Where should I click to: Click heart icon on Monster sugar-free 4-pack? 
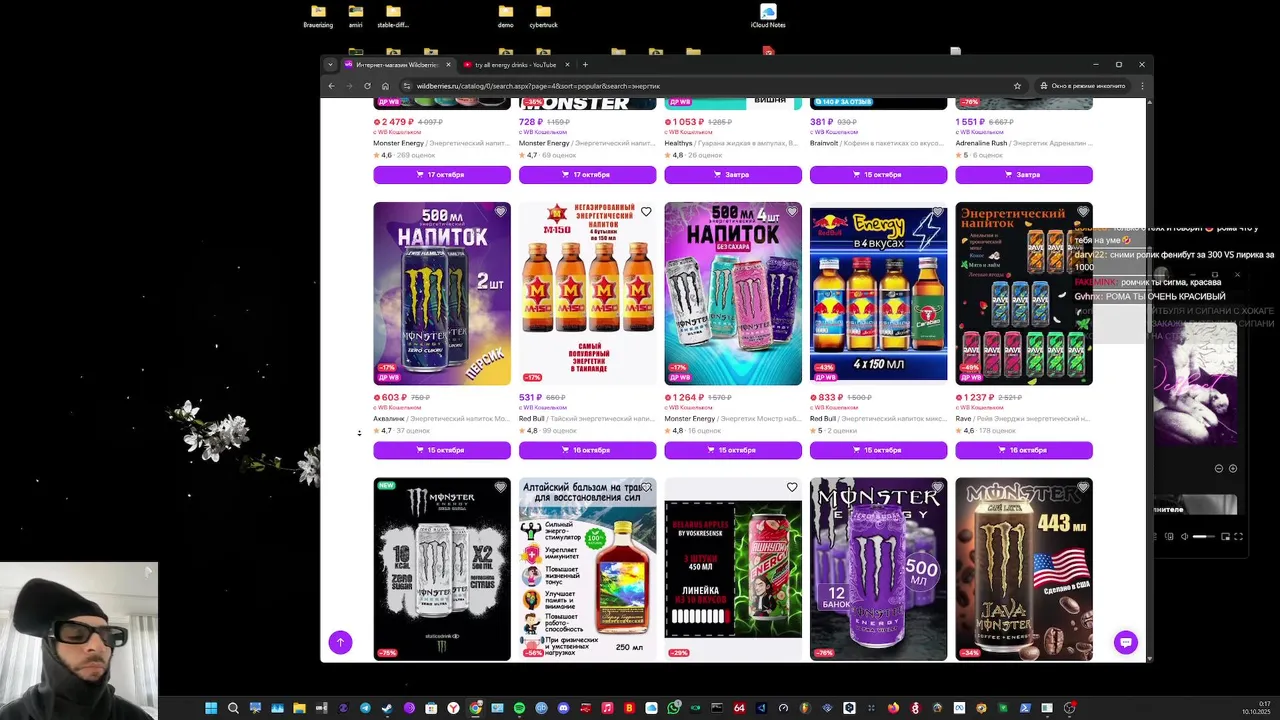[x=792, y=212]
